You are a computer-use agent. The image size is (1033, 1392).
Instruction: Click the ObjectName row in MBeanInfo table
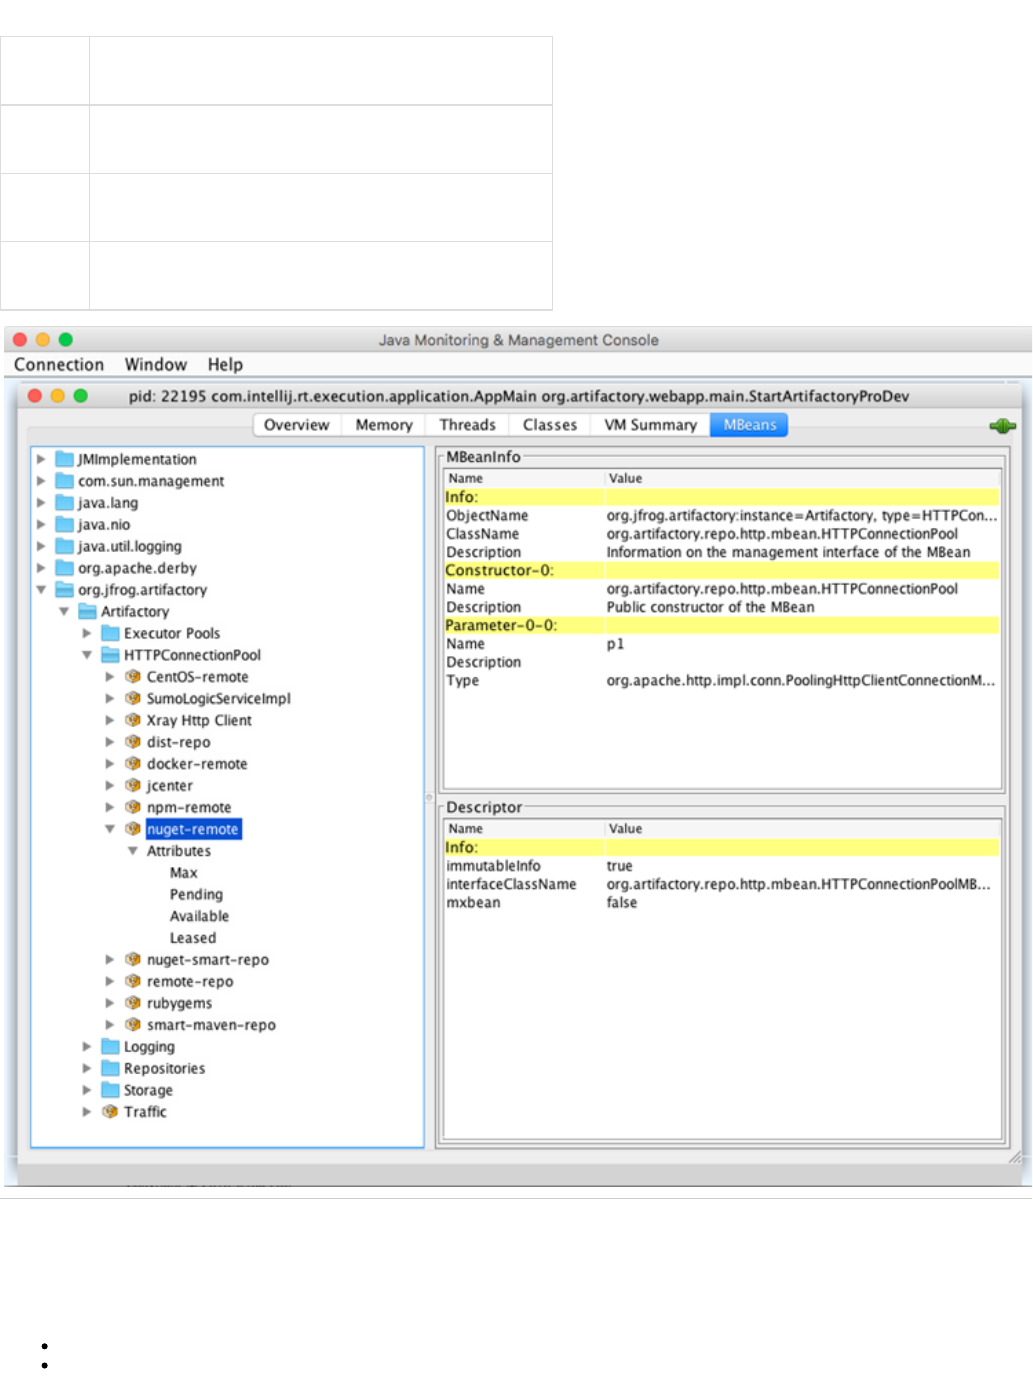coord(722,516)
